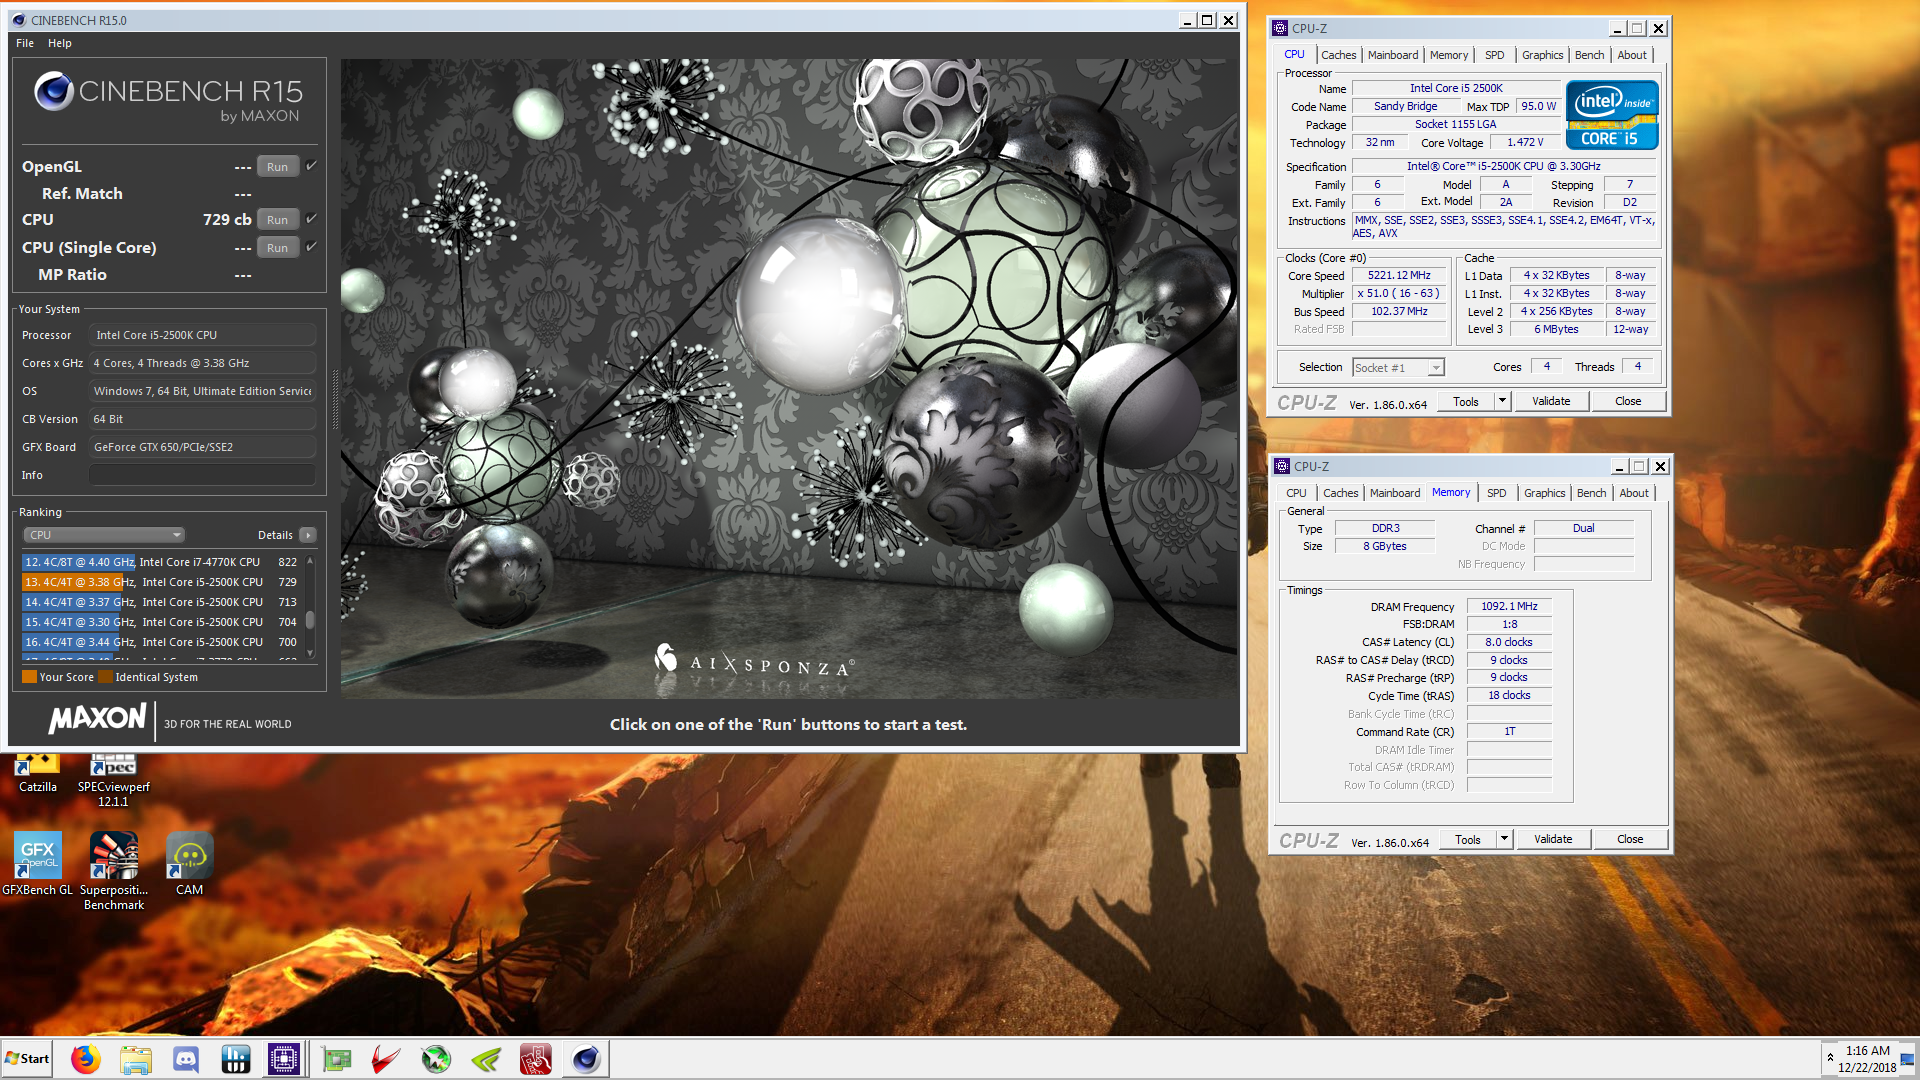The image size is (1920, 1080).
Task: Open Windows Explorer folder icon in taskbar
Action: 136,1059
